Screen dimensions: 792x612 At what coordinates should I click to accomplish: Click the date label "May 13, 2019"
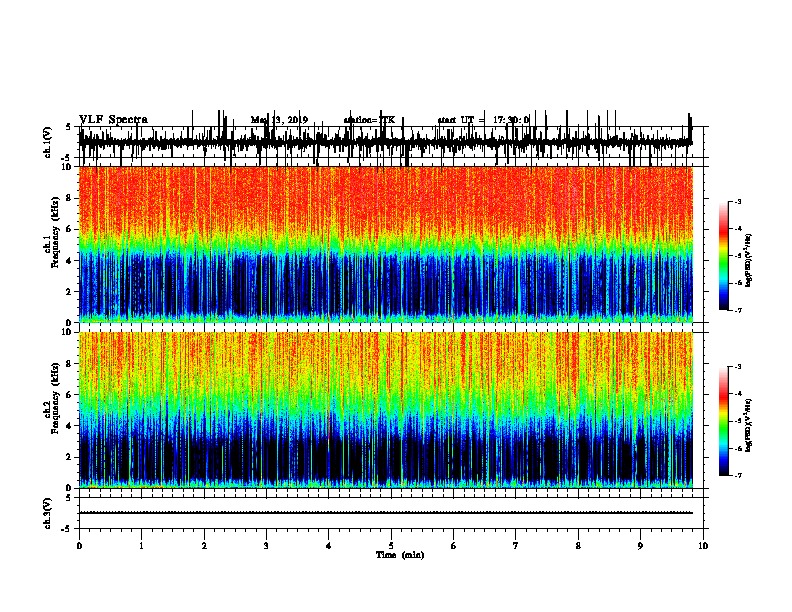[279, 120]
